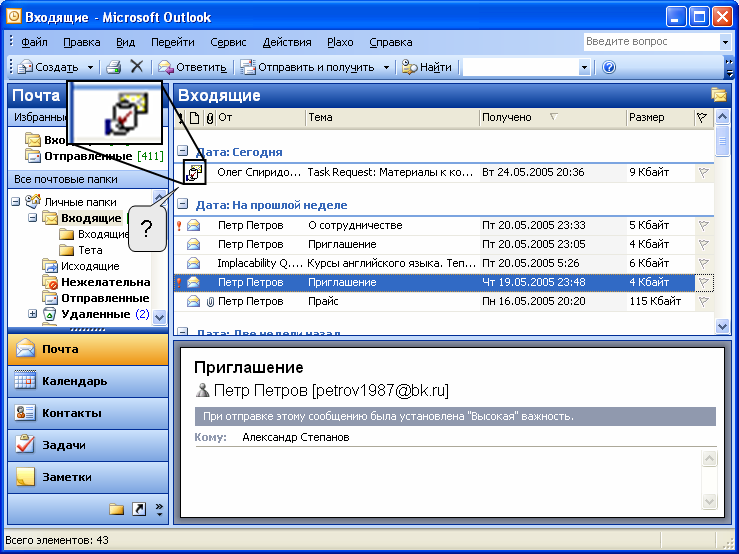Viewport: 739px width, 554px height.
Task: Toggle flag on О сотрудничестве message
Action: point(704,225)
